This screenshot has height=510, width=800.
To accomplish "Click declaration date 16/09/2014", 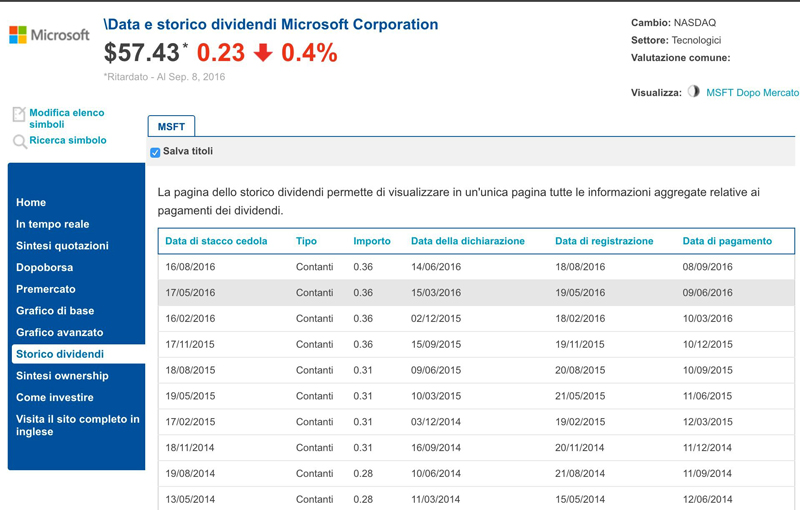I will [x=436, y=448].
